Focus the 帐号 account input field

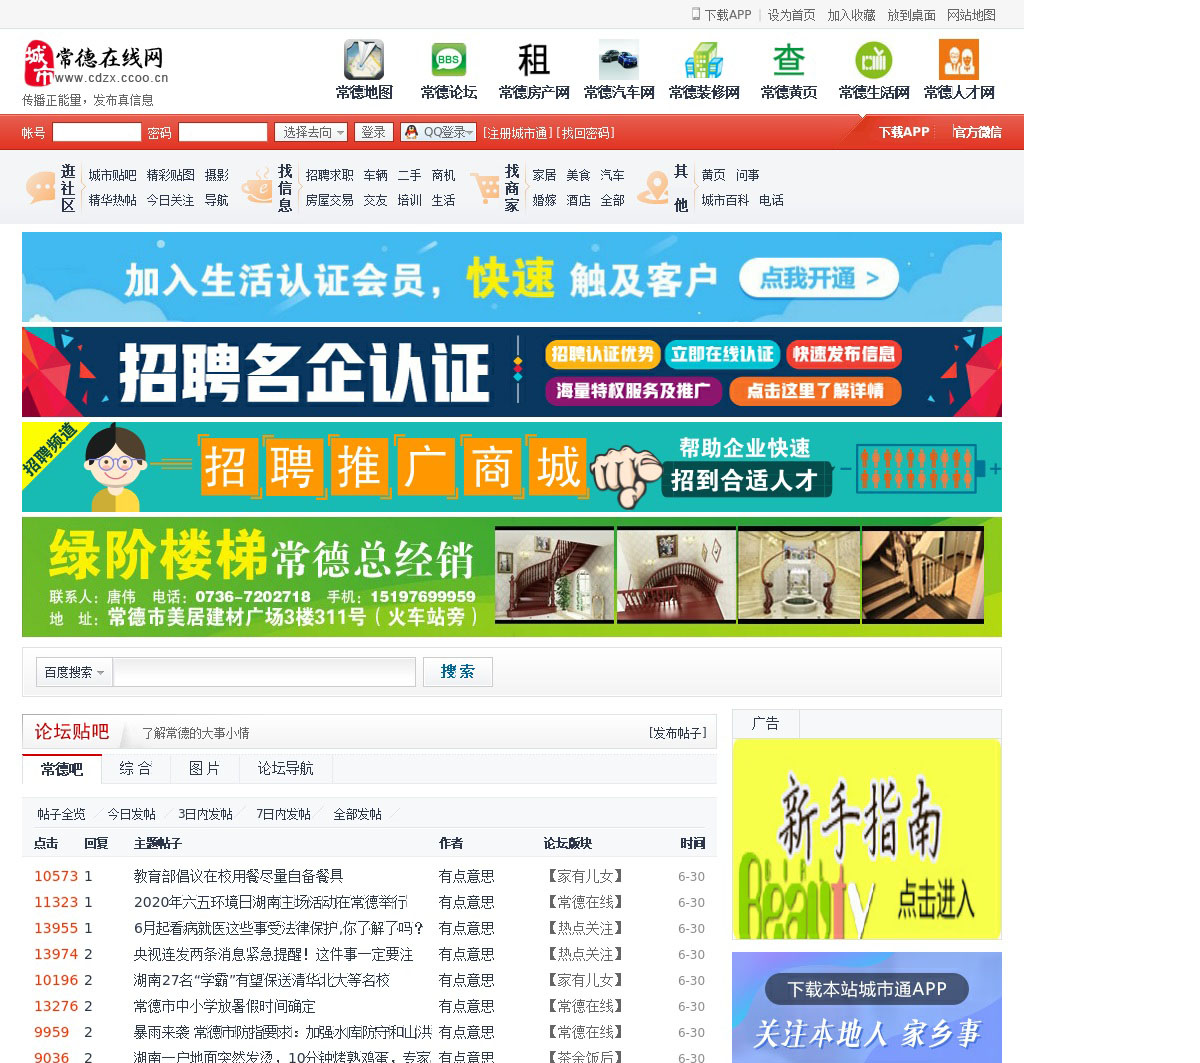click(97, 132)
